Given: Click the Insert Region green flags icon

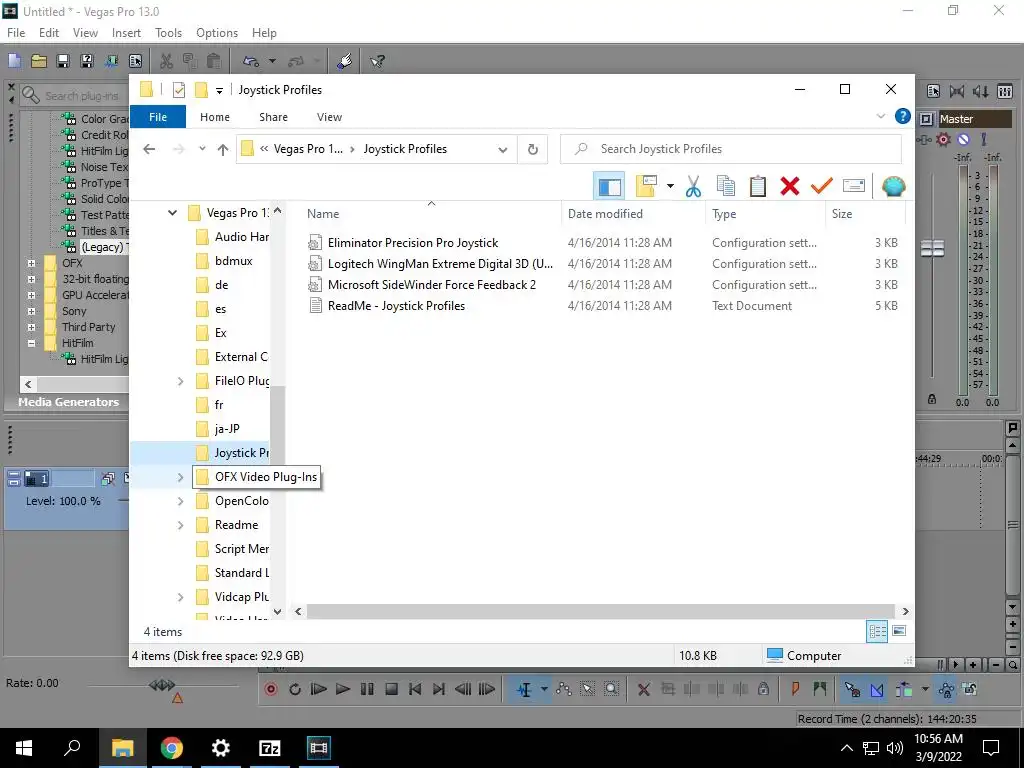Looking at the screenshot, I should point(820,689).
